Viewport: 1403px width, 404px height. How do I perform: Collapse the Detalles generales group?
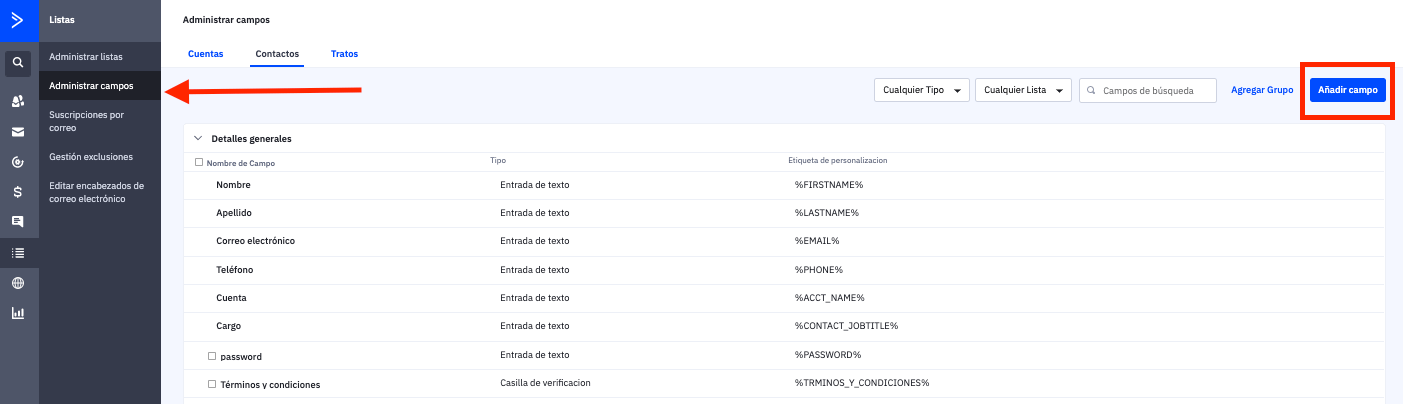[x=198, y=139]
